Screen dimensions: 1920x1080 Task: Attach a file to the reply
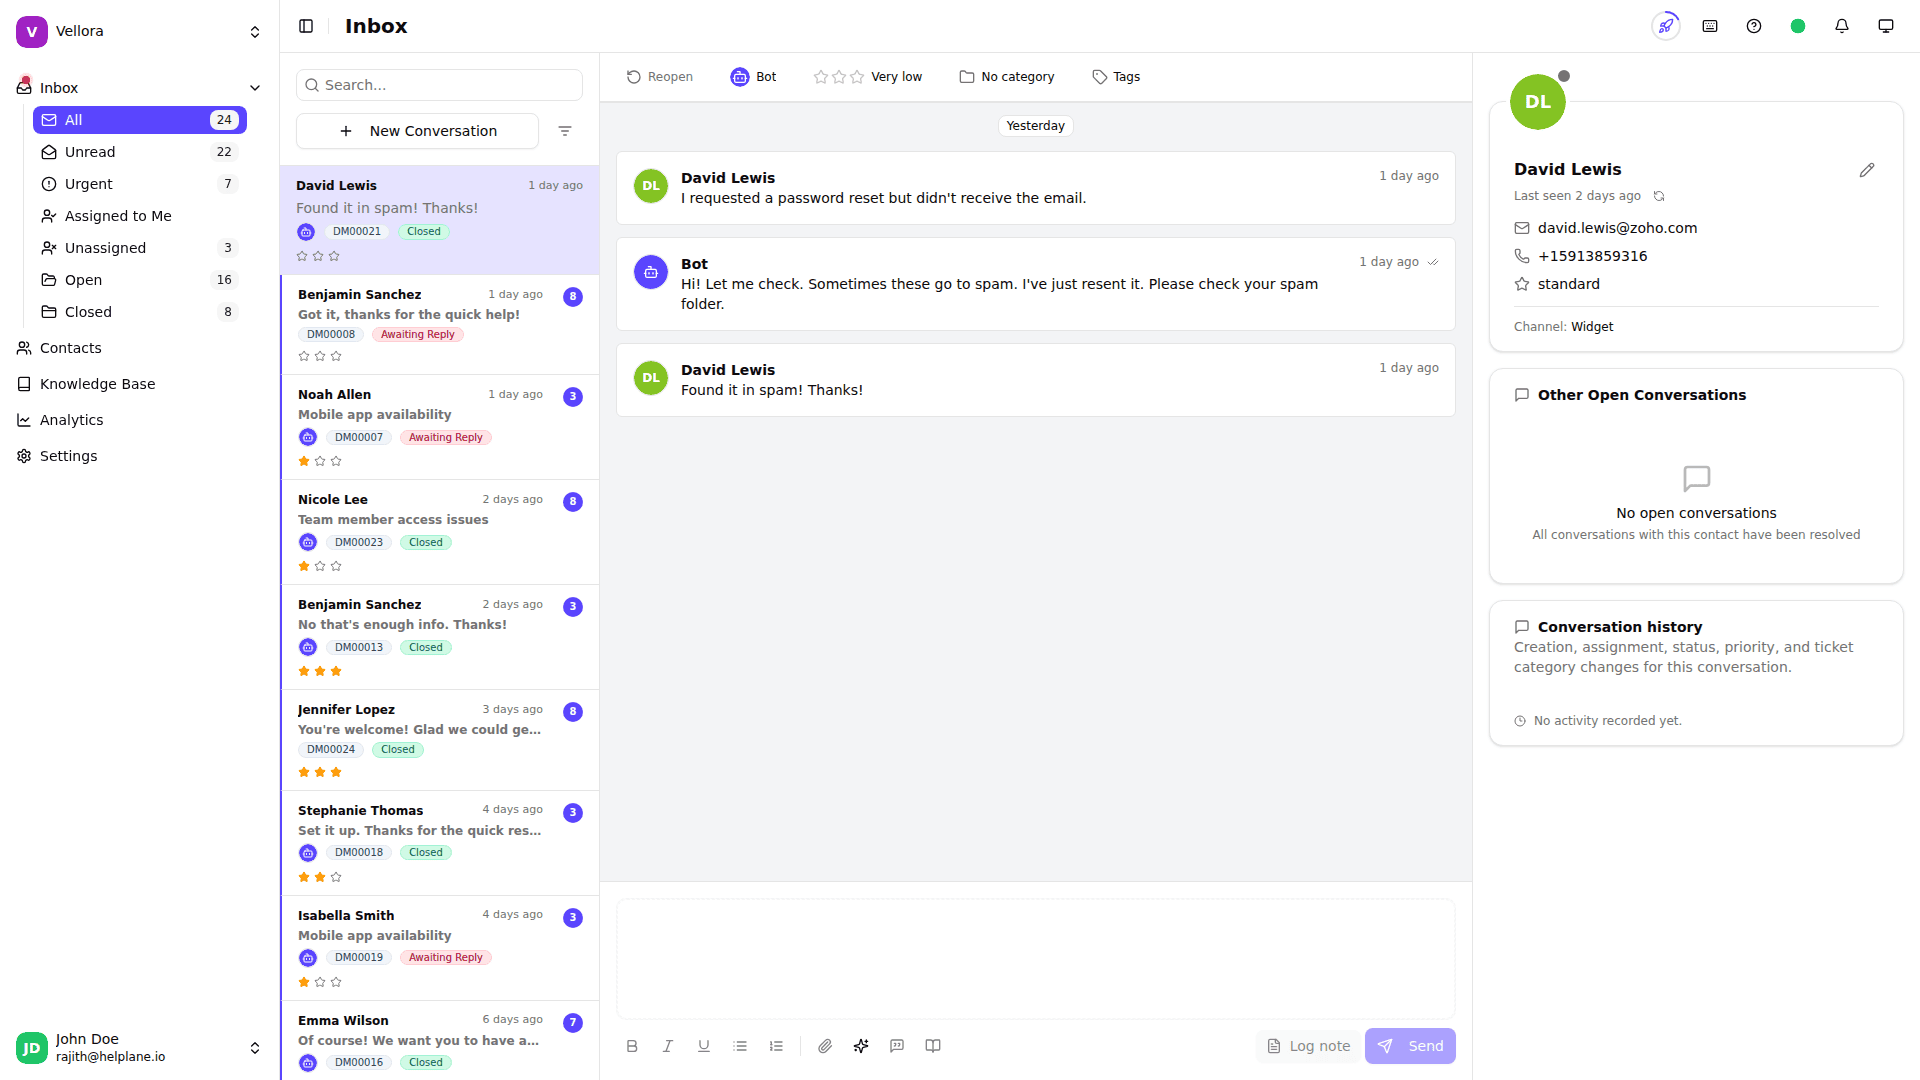tap(825, 1045)
